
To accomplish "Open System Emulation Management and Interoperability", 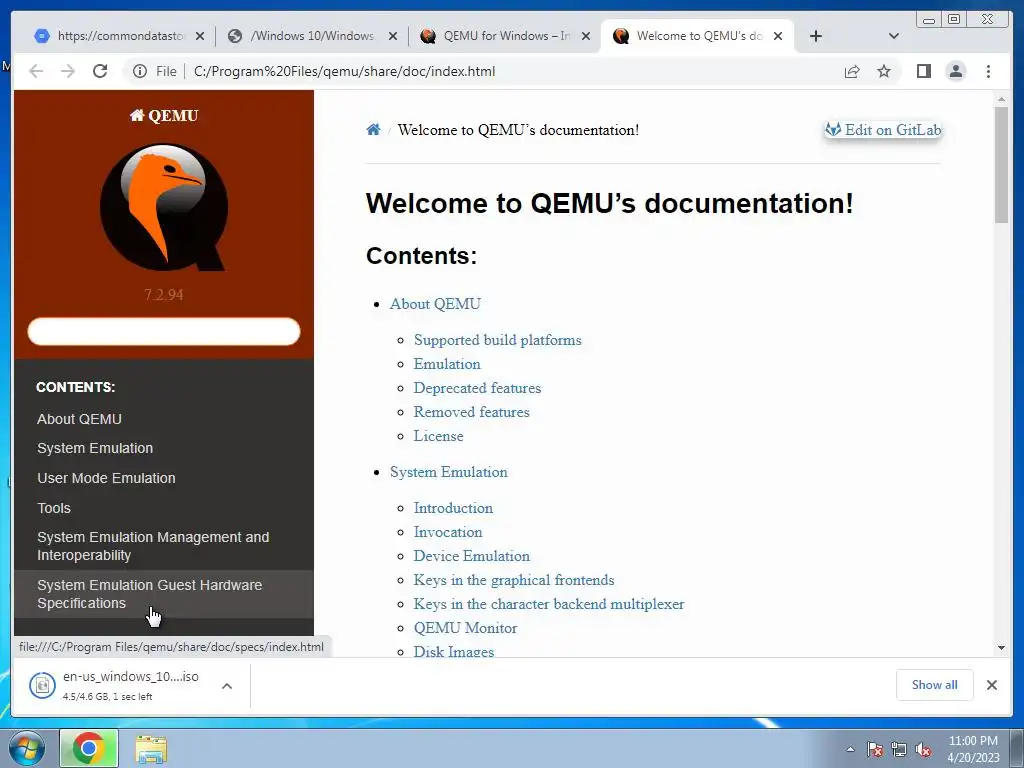I will click(153, 546).
